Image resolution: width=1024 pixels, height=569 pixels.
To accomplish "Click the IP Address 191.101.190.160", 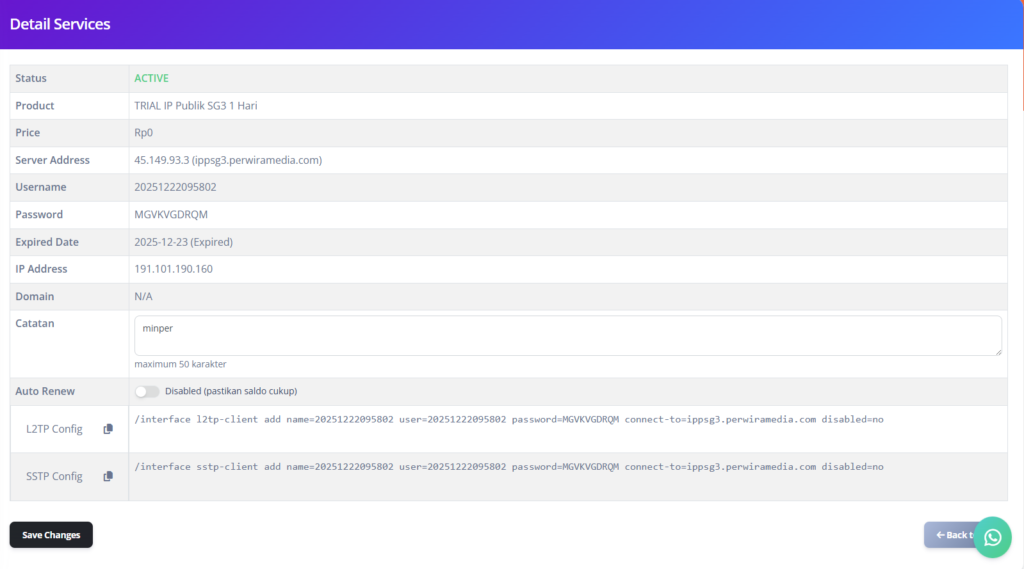I will (173, 269).
